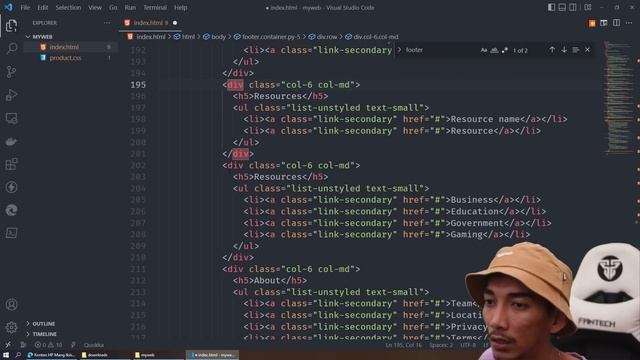Open the Search view in activity bar
The width and height of the screenshot is (640, 360).
(11, 49)
